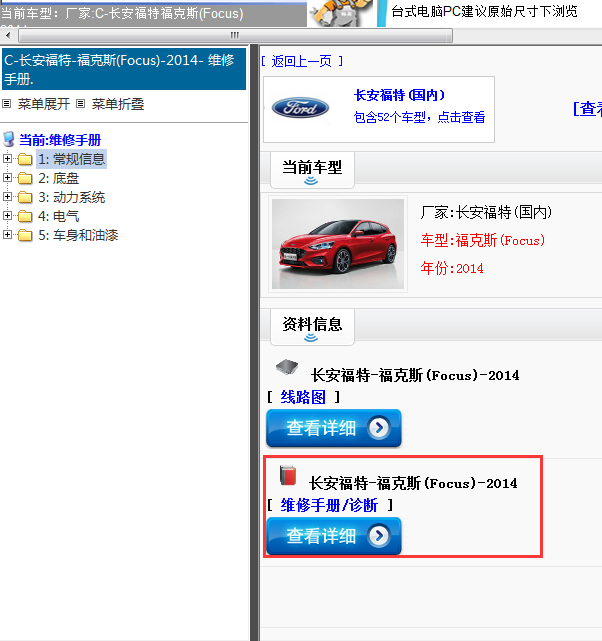This screenshot has width=602, height=641.
Task: Expand the 3: 动力系统 tree node
Action: (x=7, y=197)
